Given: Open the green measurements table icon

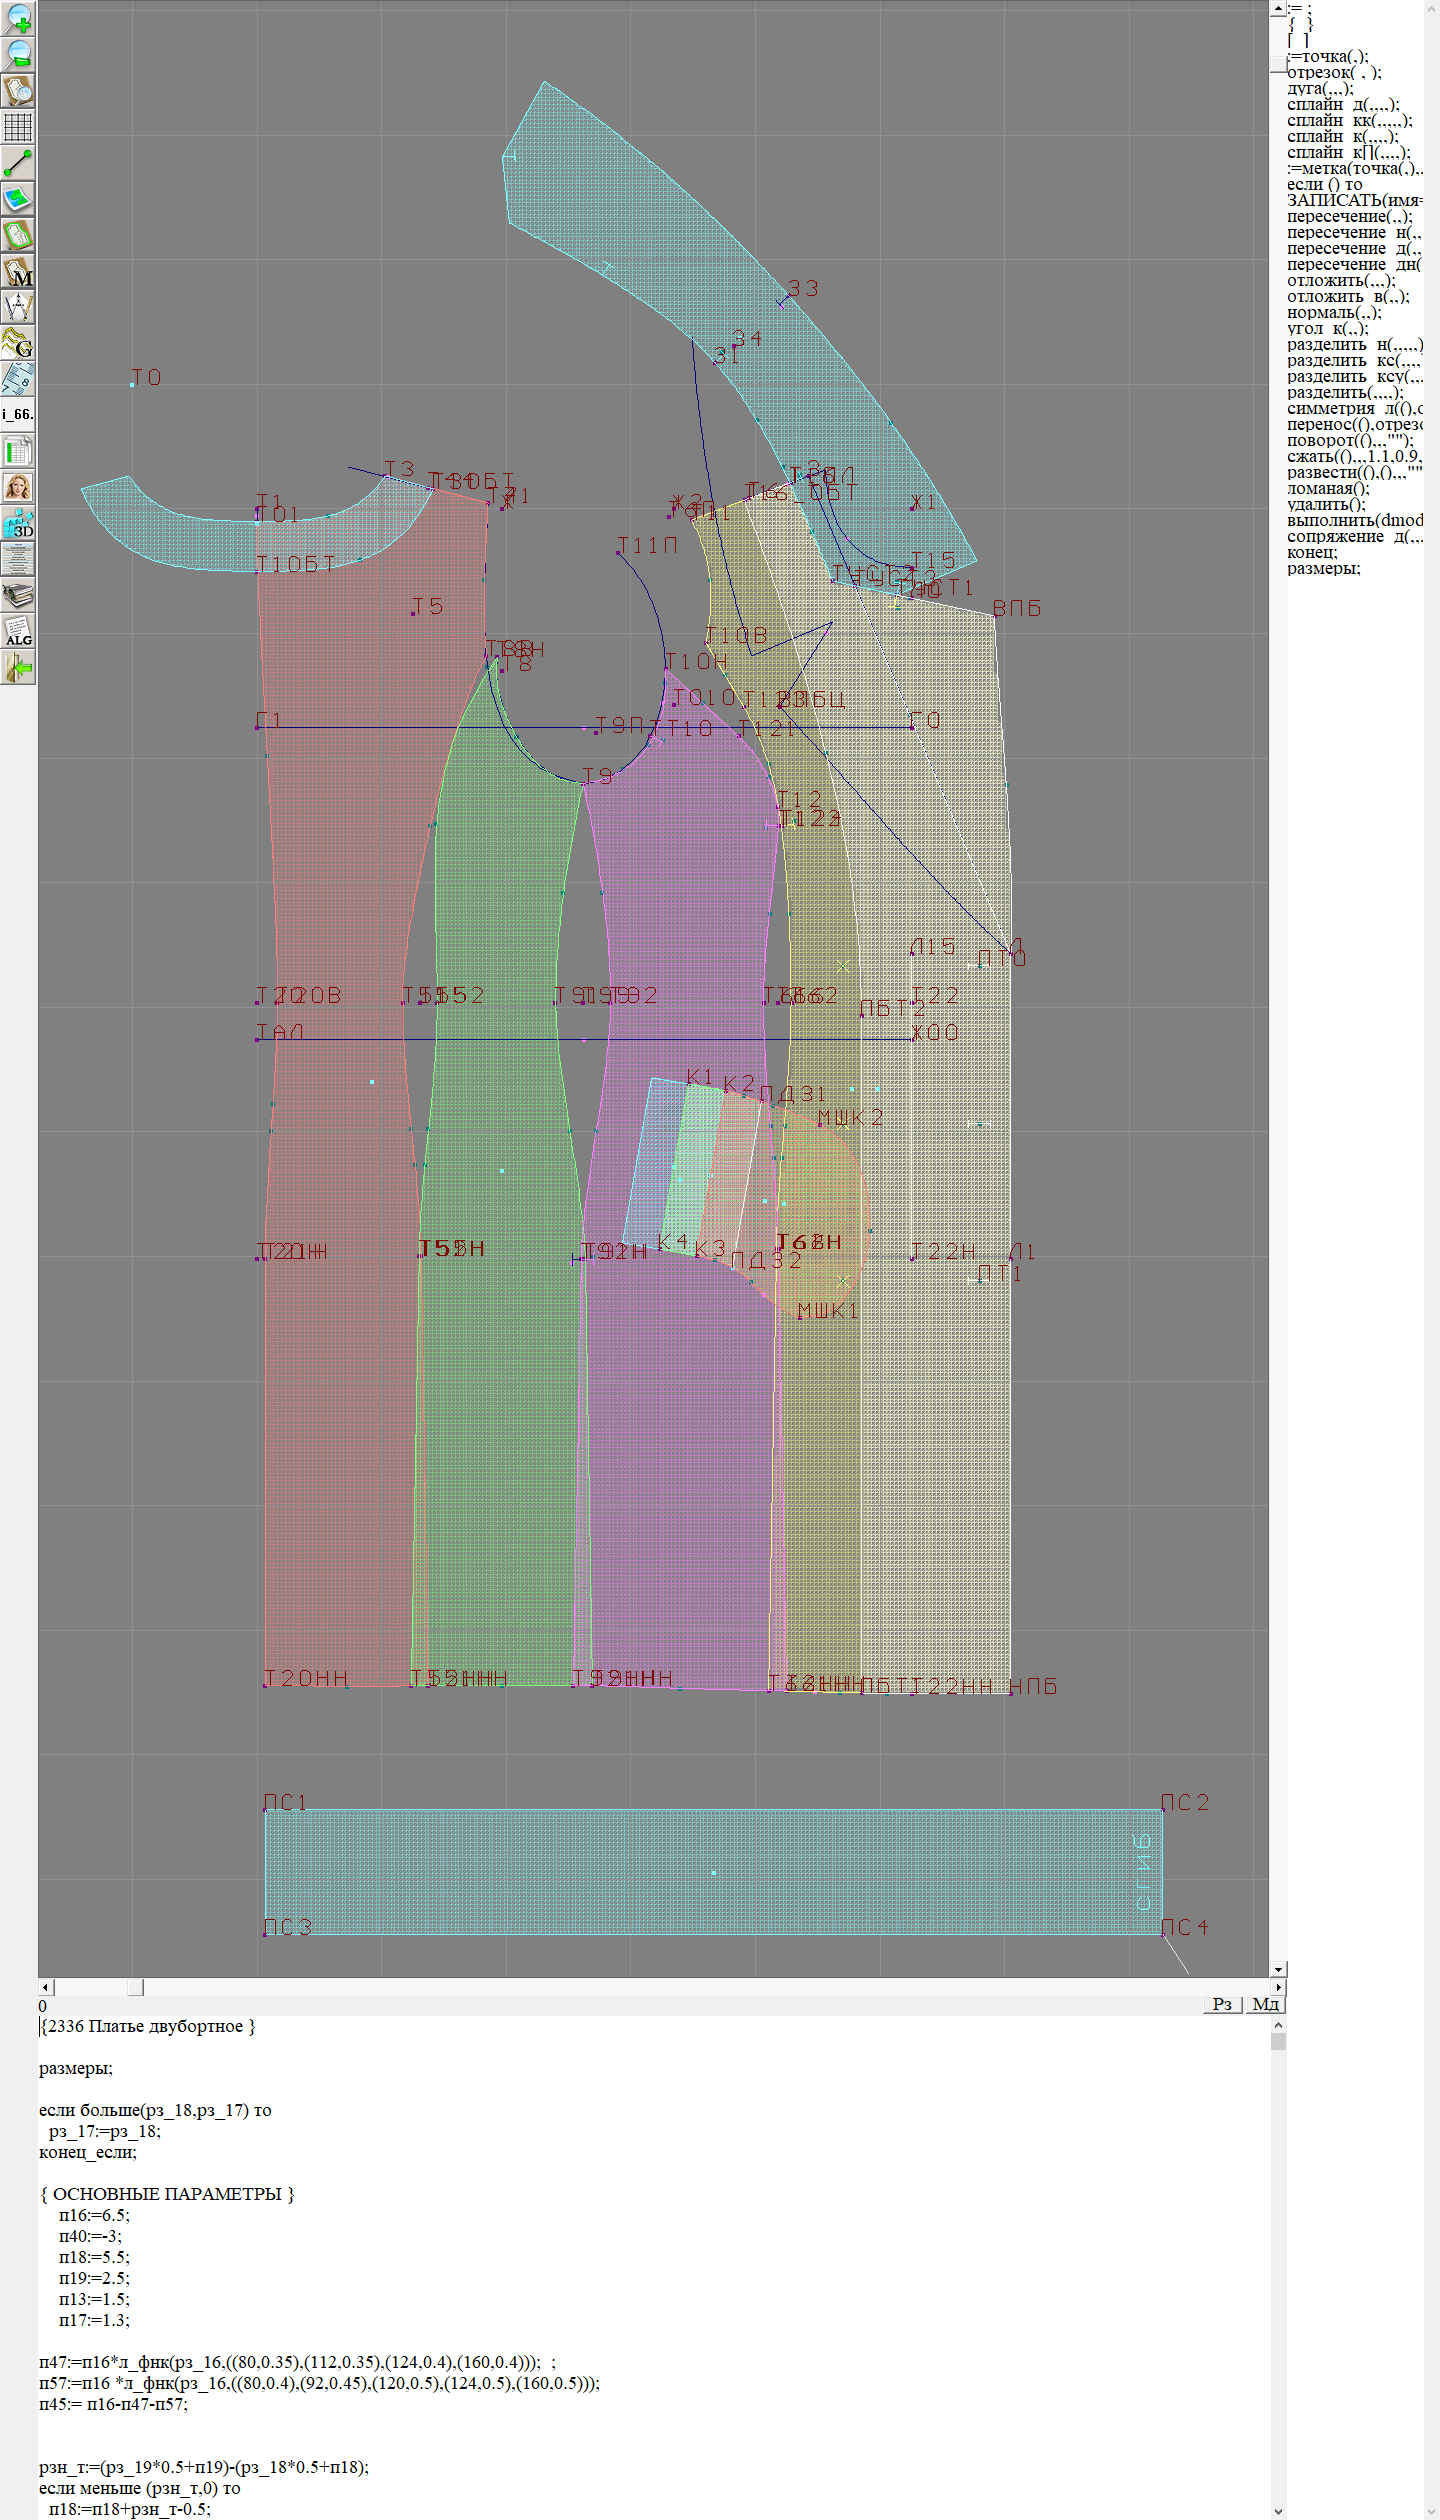Looking at the screenshot, I should [x=18, y=451].
